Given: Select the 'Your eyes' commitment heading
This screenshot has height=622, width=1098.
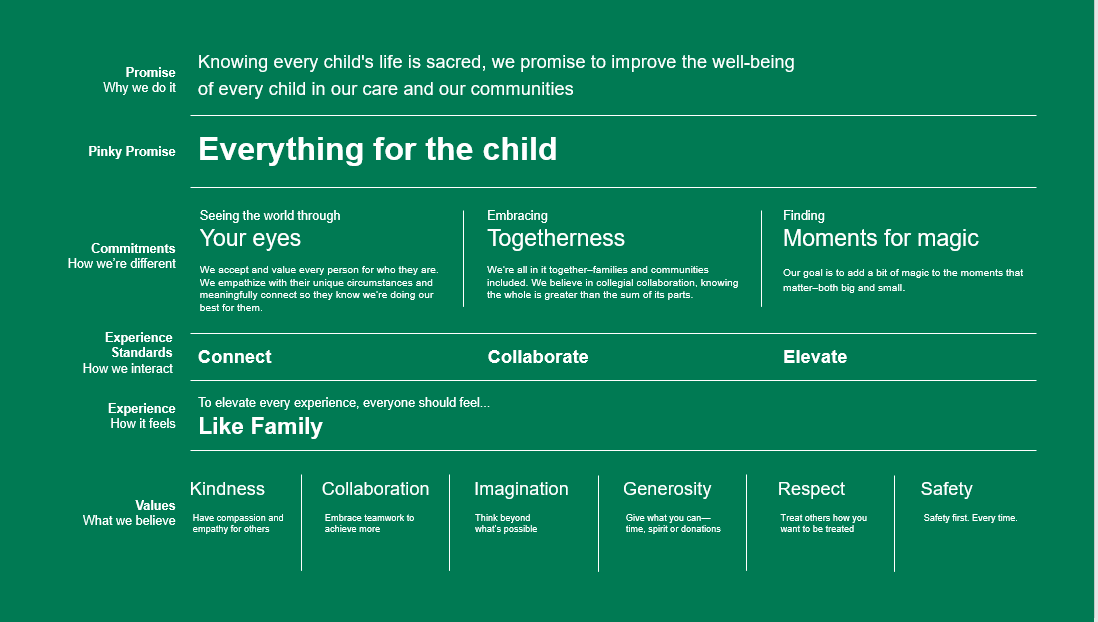Looking at the screenshot, I should (x=250, y=238).
